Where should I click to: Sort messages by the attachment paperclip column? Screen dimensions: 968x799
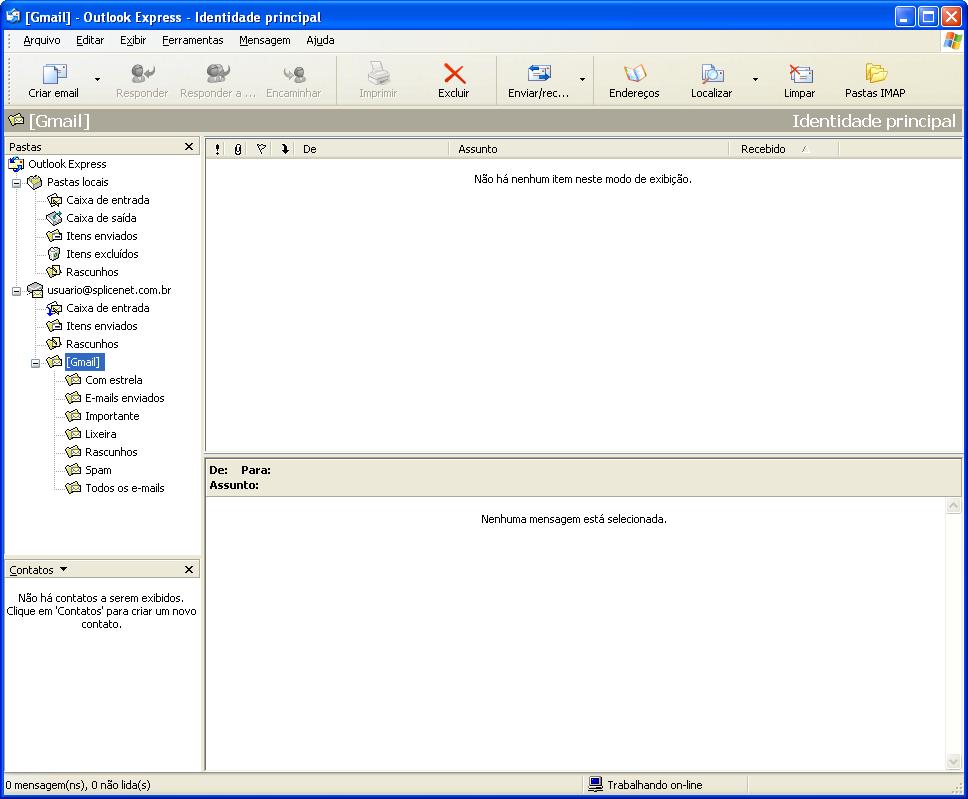point(238,149)
